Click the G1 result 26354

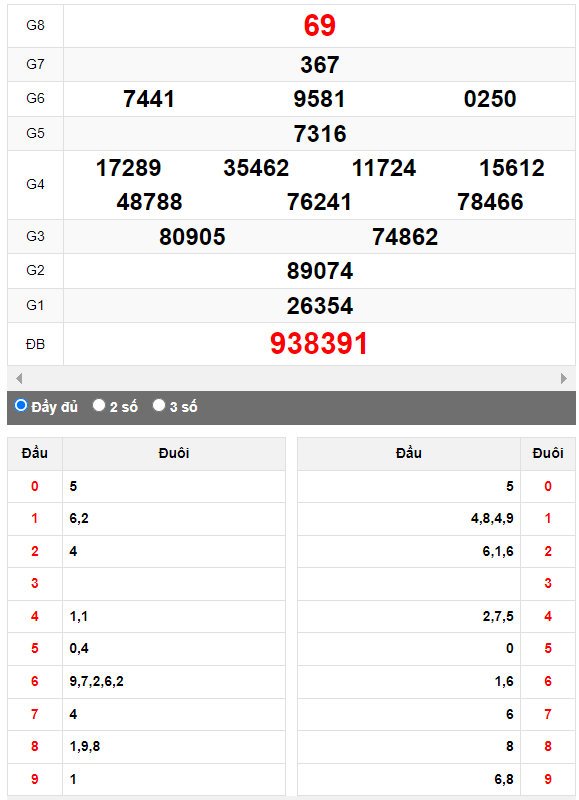(x=319, y=306)
